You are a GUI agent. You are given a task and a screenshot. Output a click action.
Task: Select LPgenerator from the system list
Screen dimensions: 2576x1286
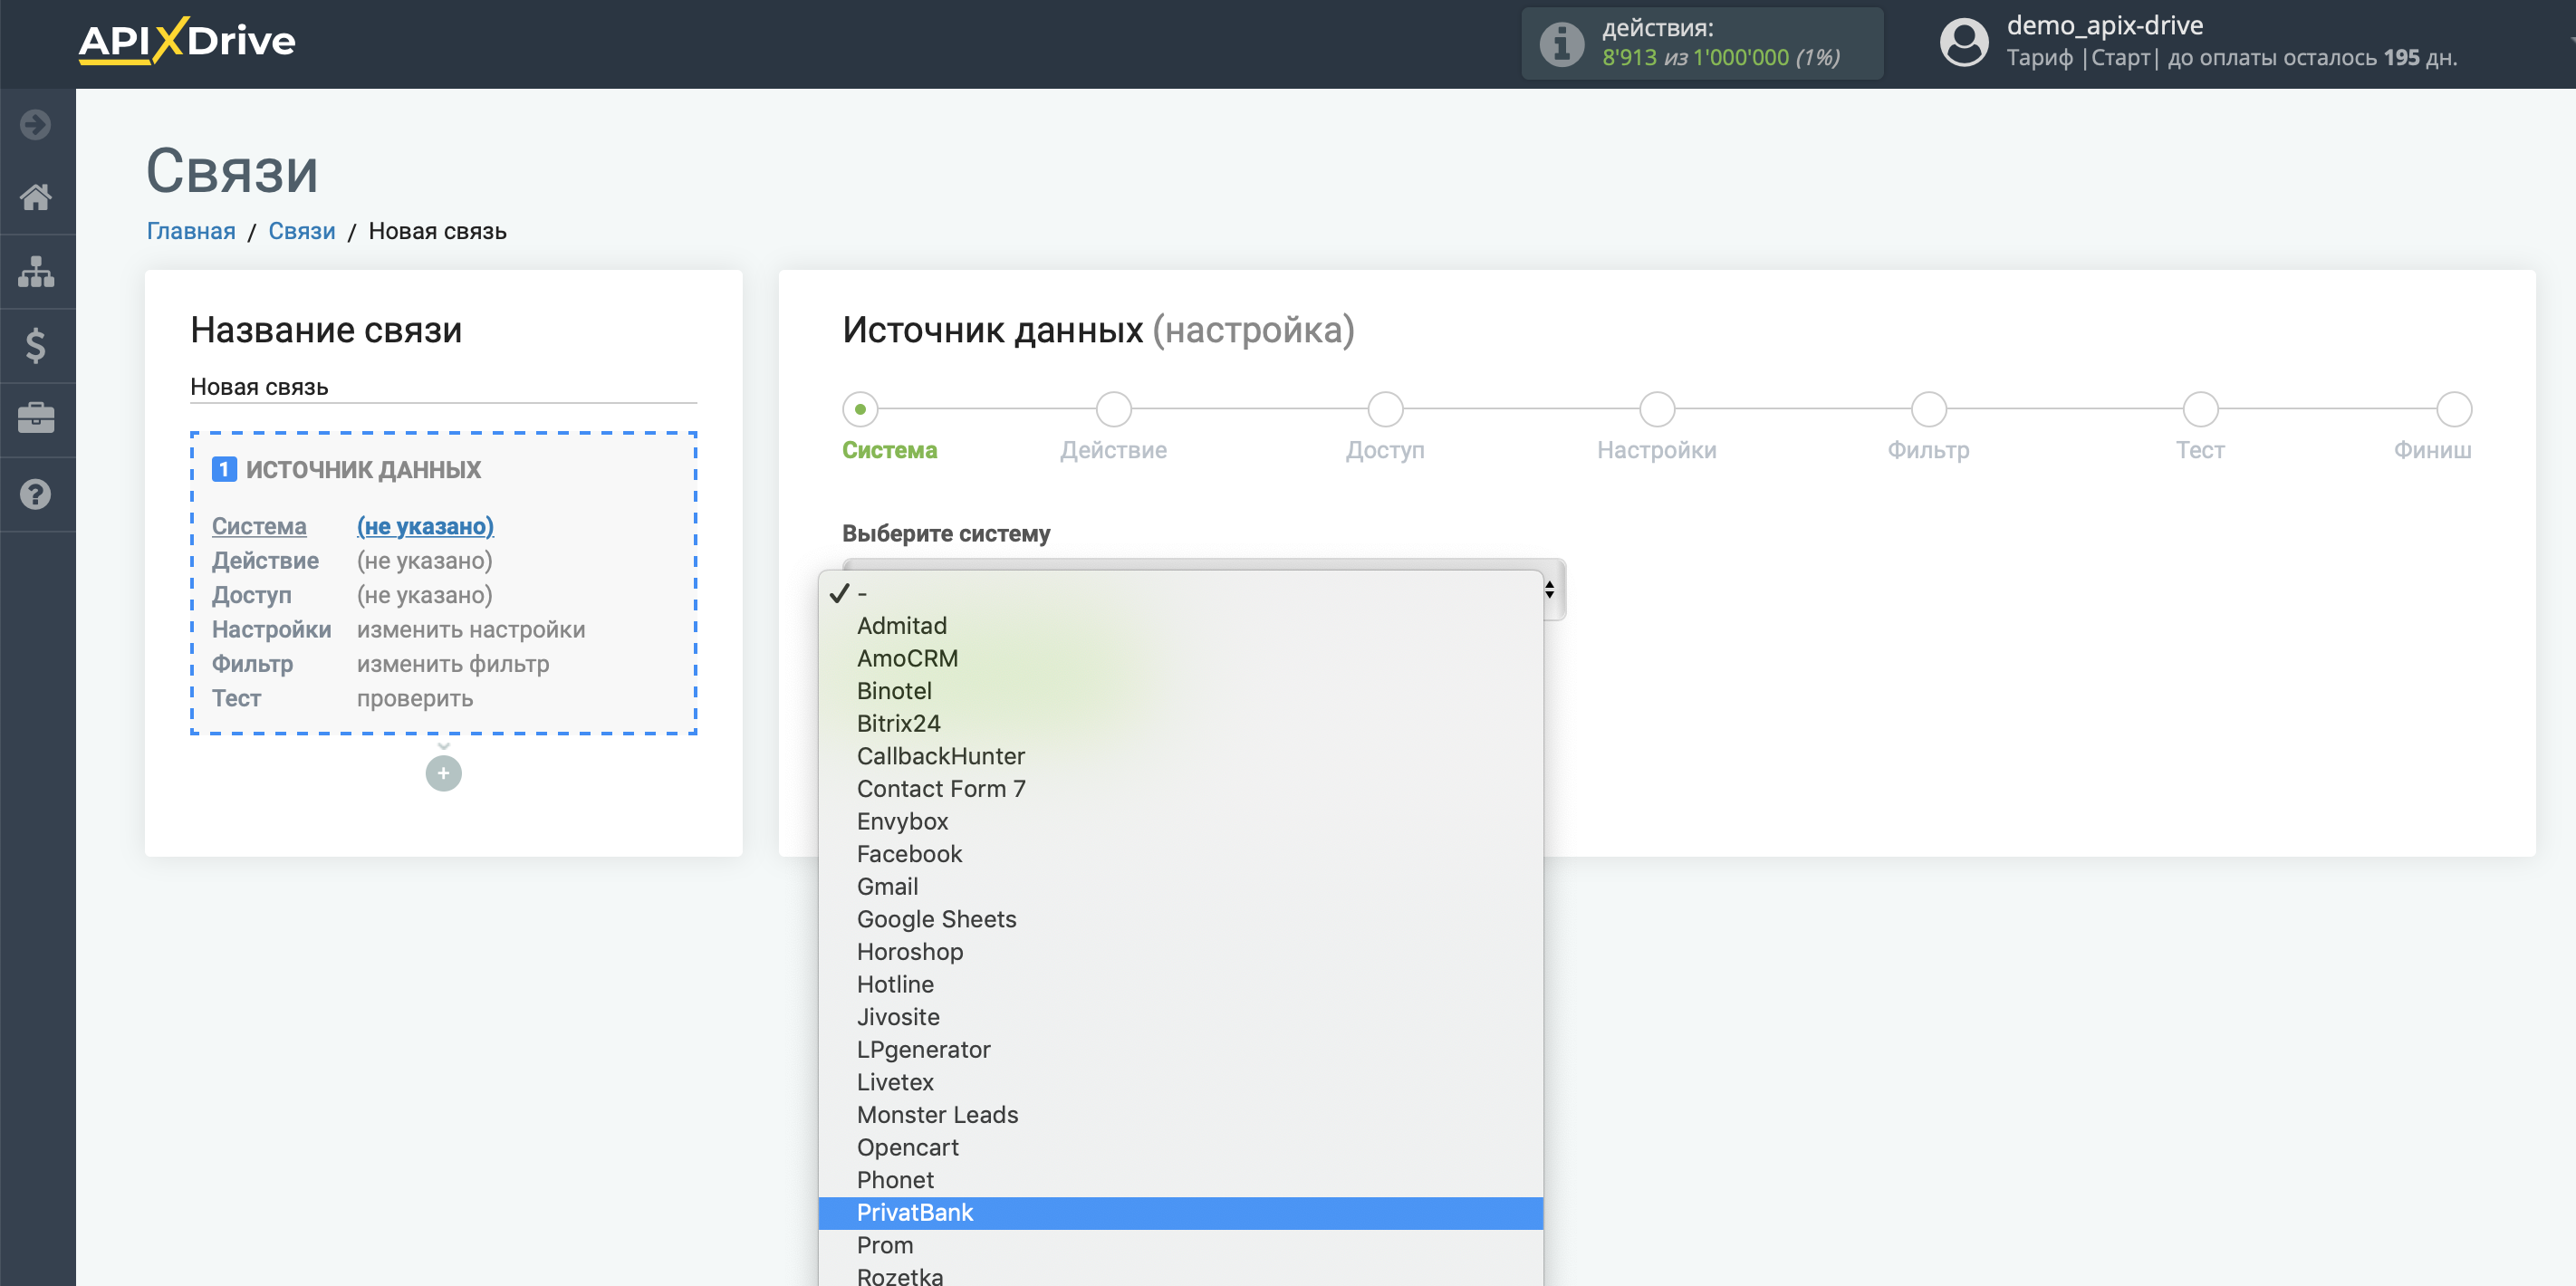[1180, 1050]
